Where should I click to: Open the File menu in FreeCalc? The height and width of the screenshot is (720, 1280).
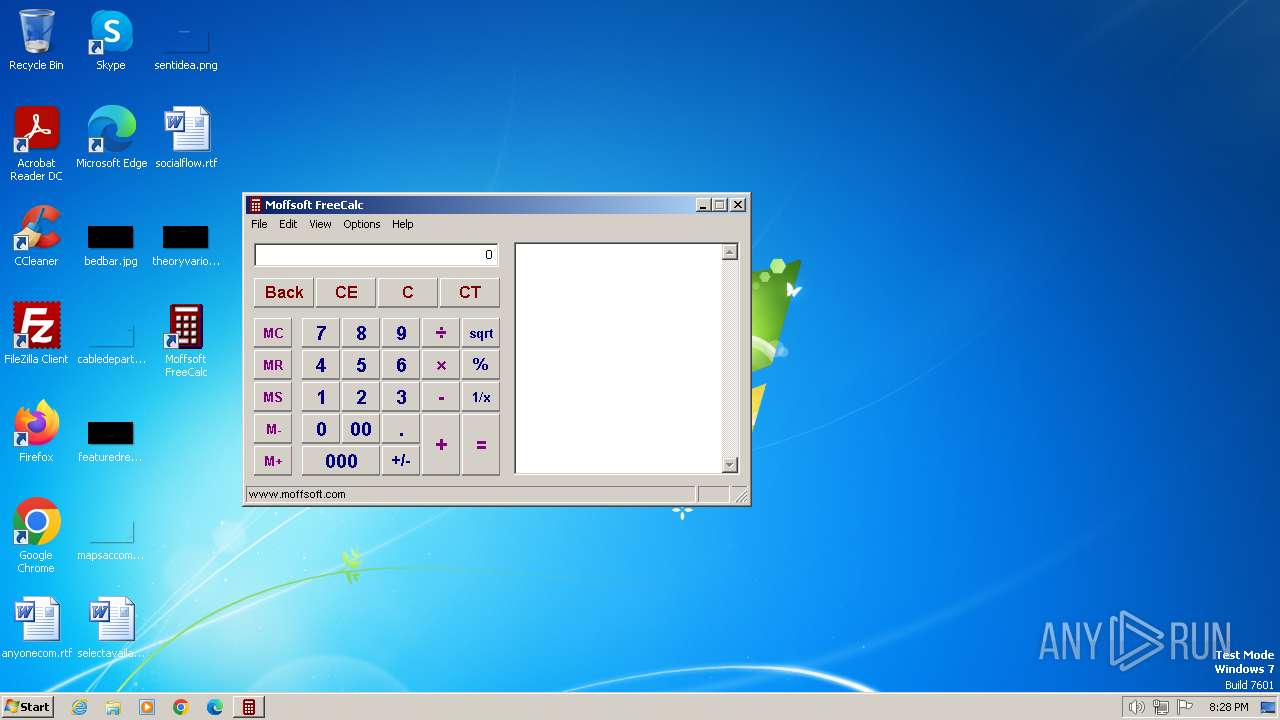tap(259, 224)
